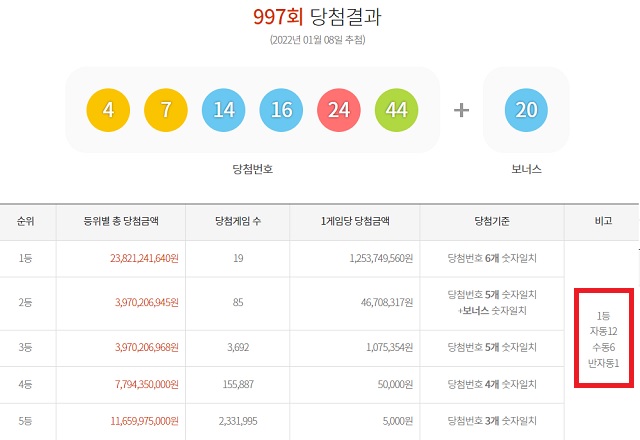Click the 자동12 remark text
The width and height of the screenshot is (640, 440).
603,331
